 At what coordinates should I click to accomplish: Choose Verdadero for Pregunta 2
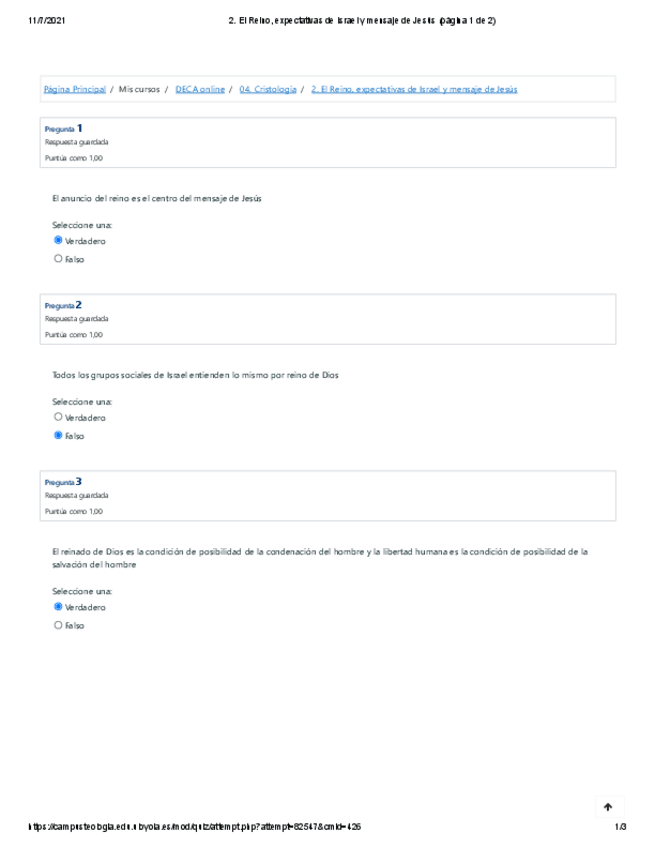click(x=58, y=417)
